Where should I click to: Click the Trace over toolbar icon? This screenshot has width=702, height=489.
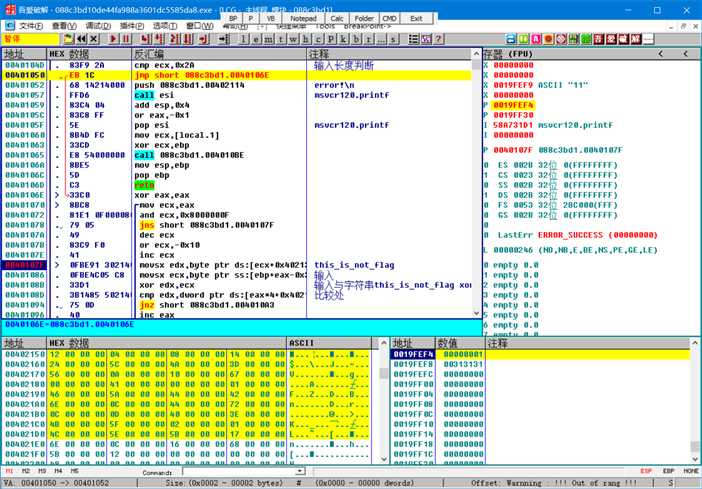tap(188, 39)
